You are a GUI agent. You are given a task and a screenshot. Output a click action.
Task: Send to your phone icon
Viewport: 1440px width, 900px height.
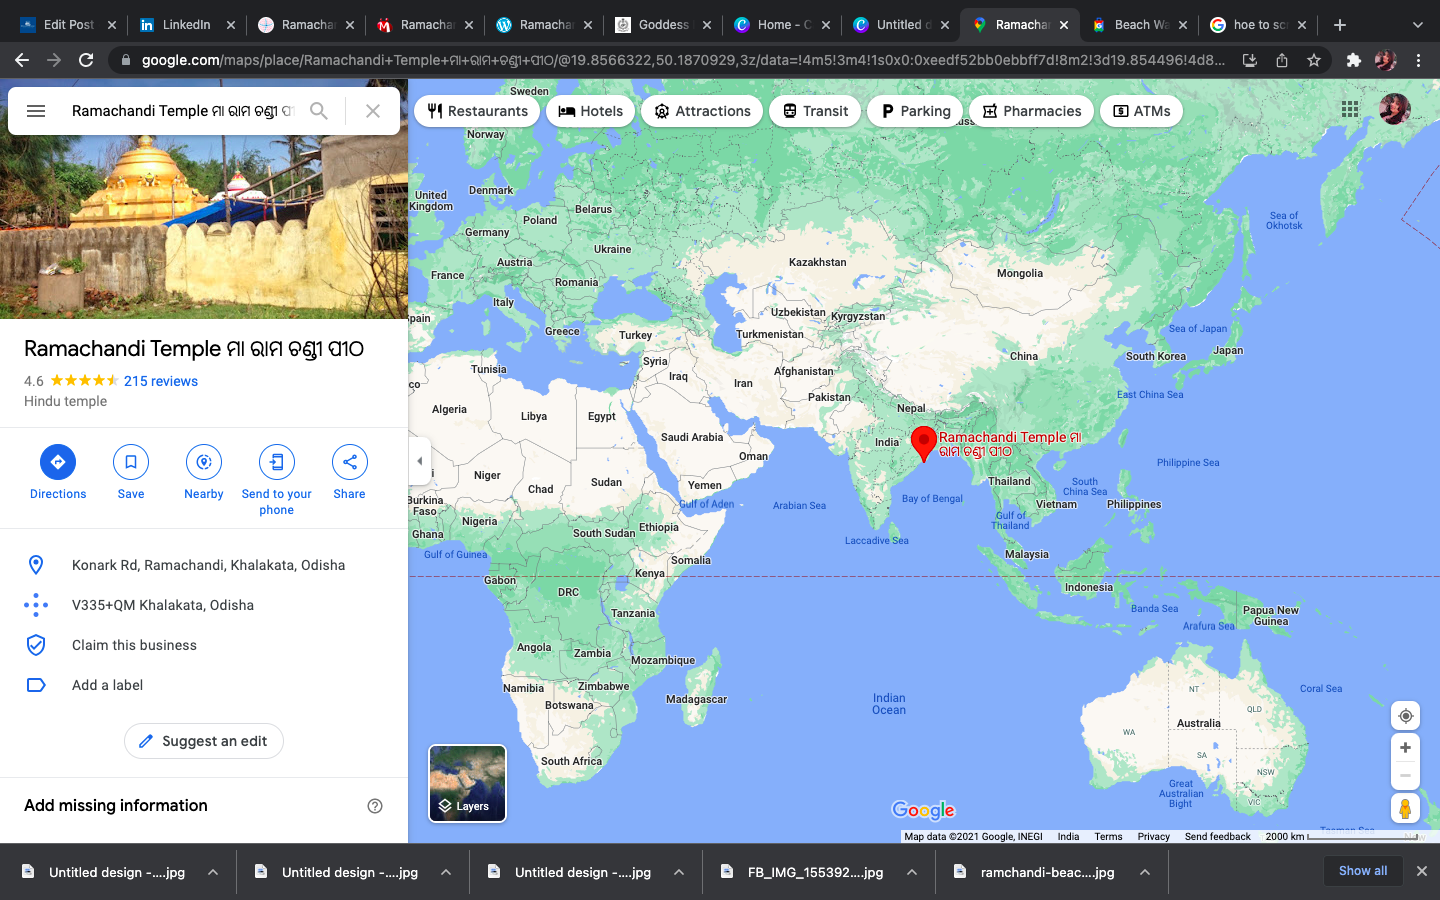(x=277, y=462)
